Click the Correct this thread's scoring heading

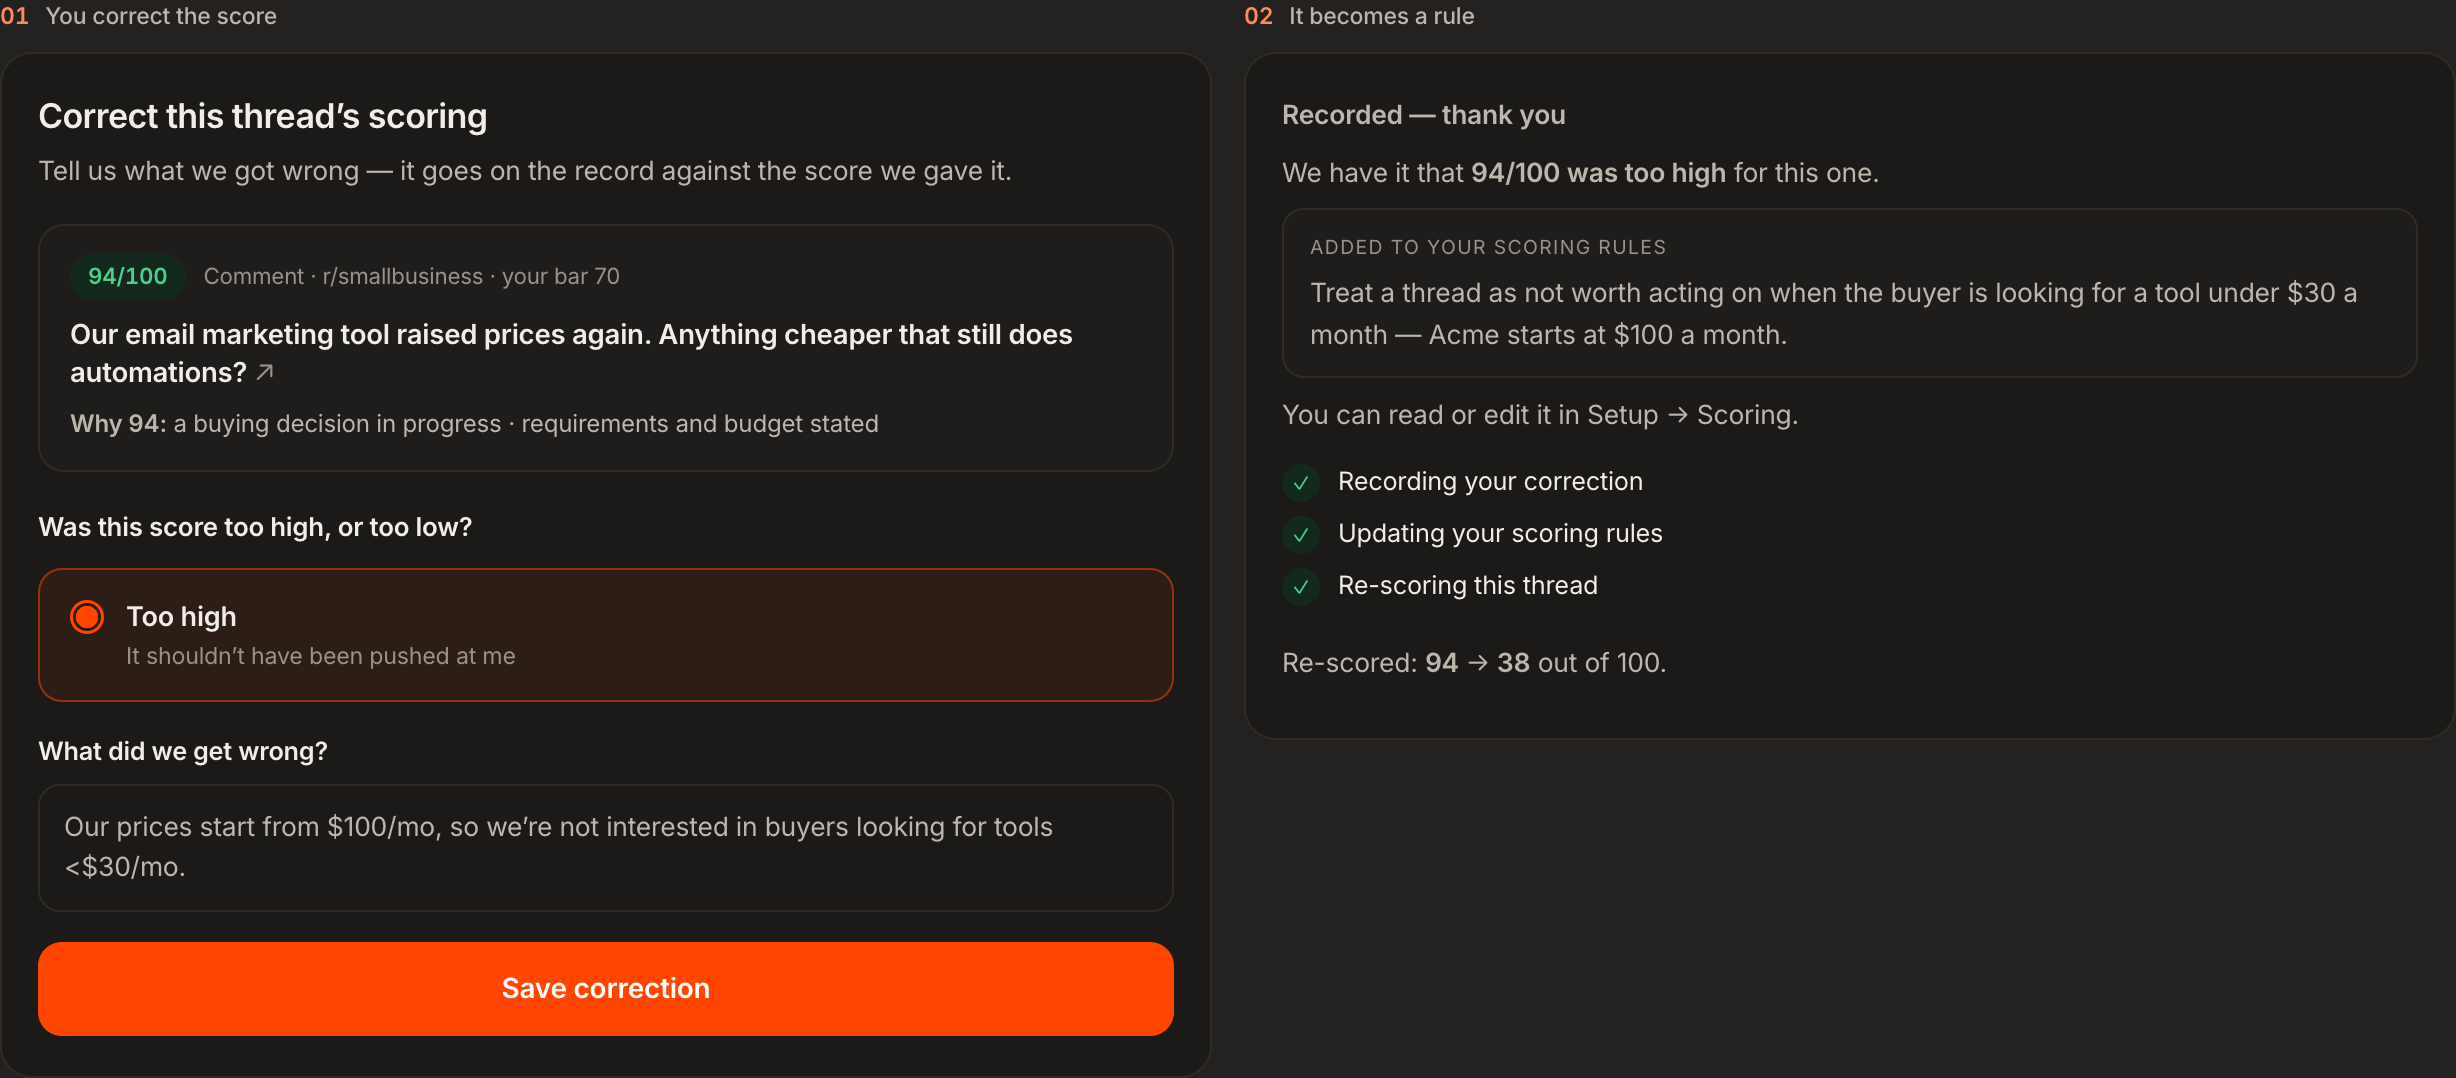pyautogui.click(x=263, y=116)
